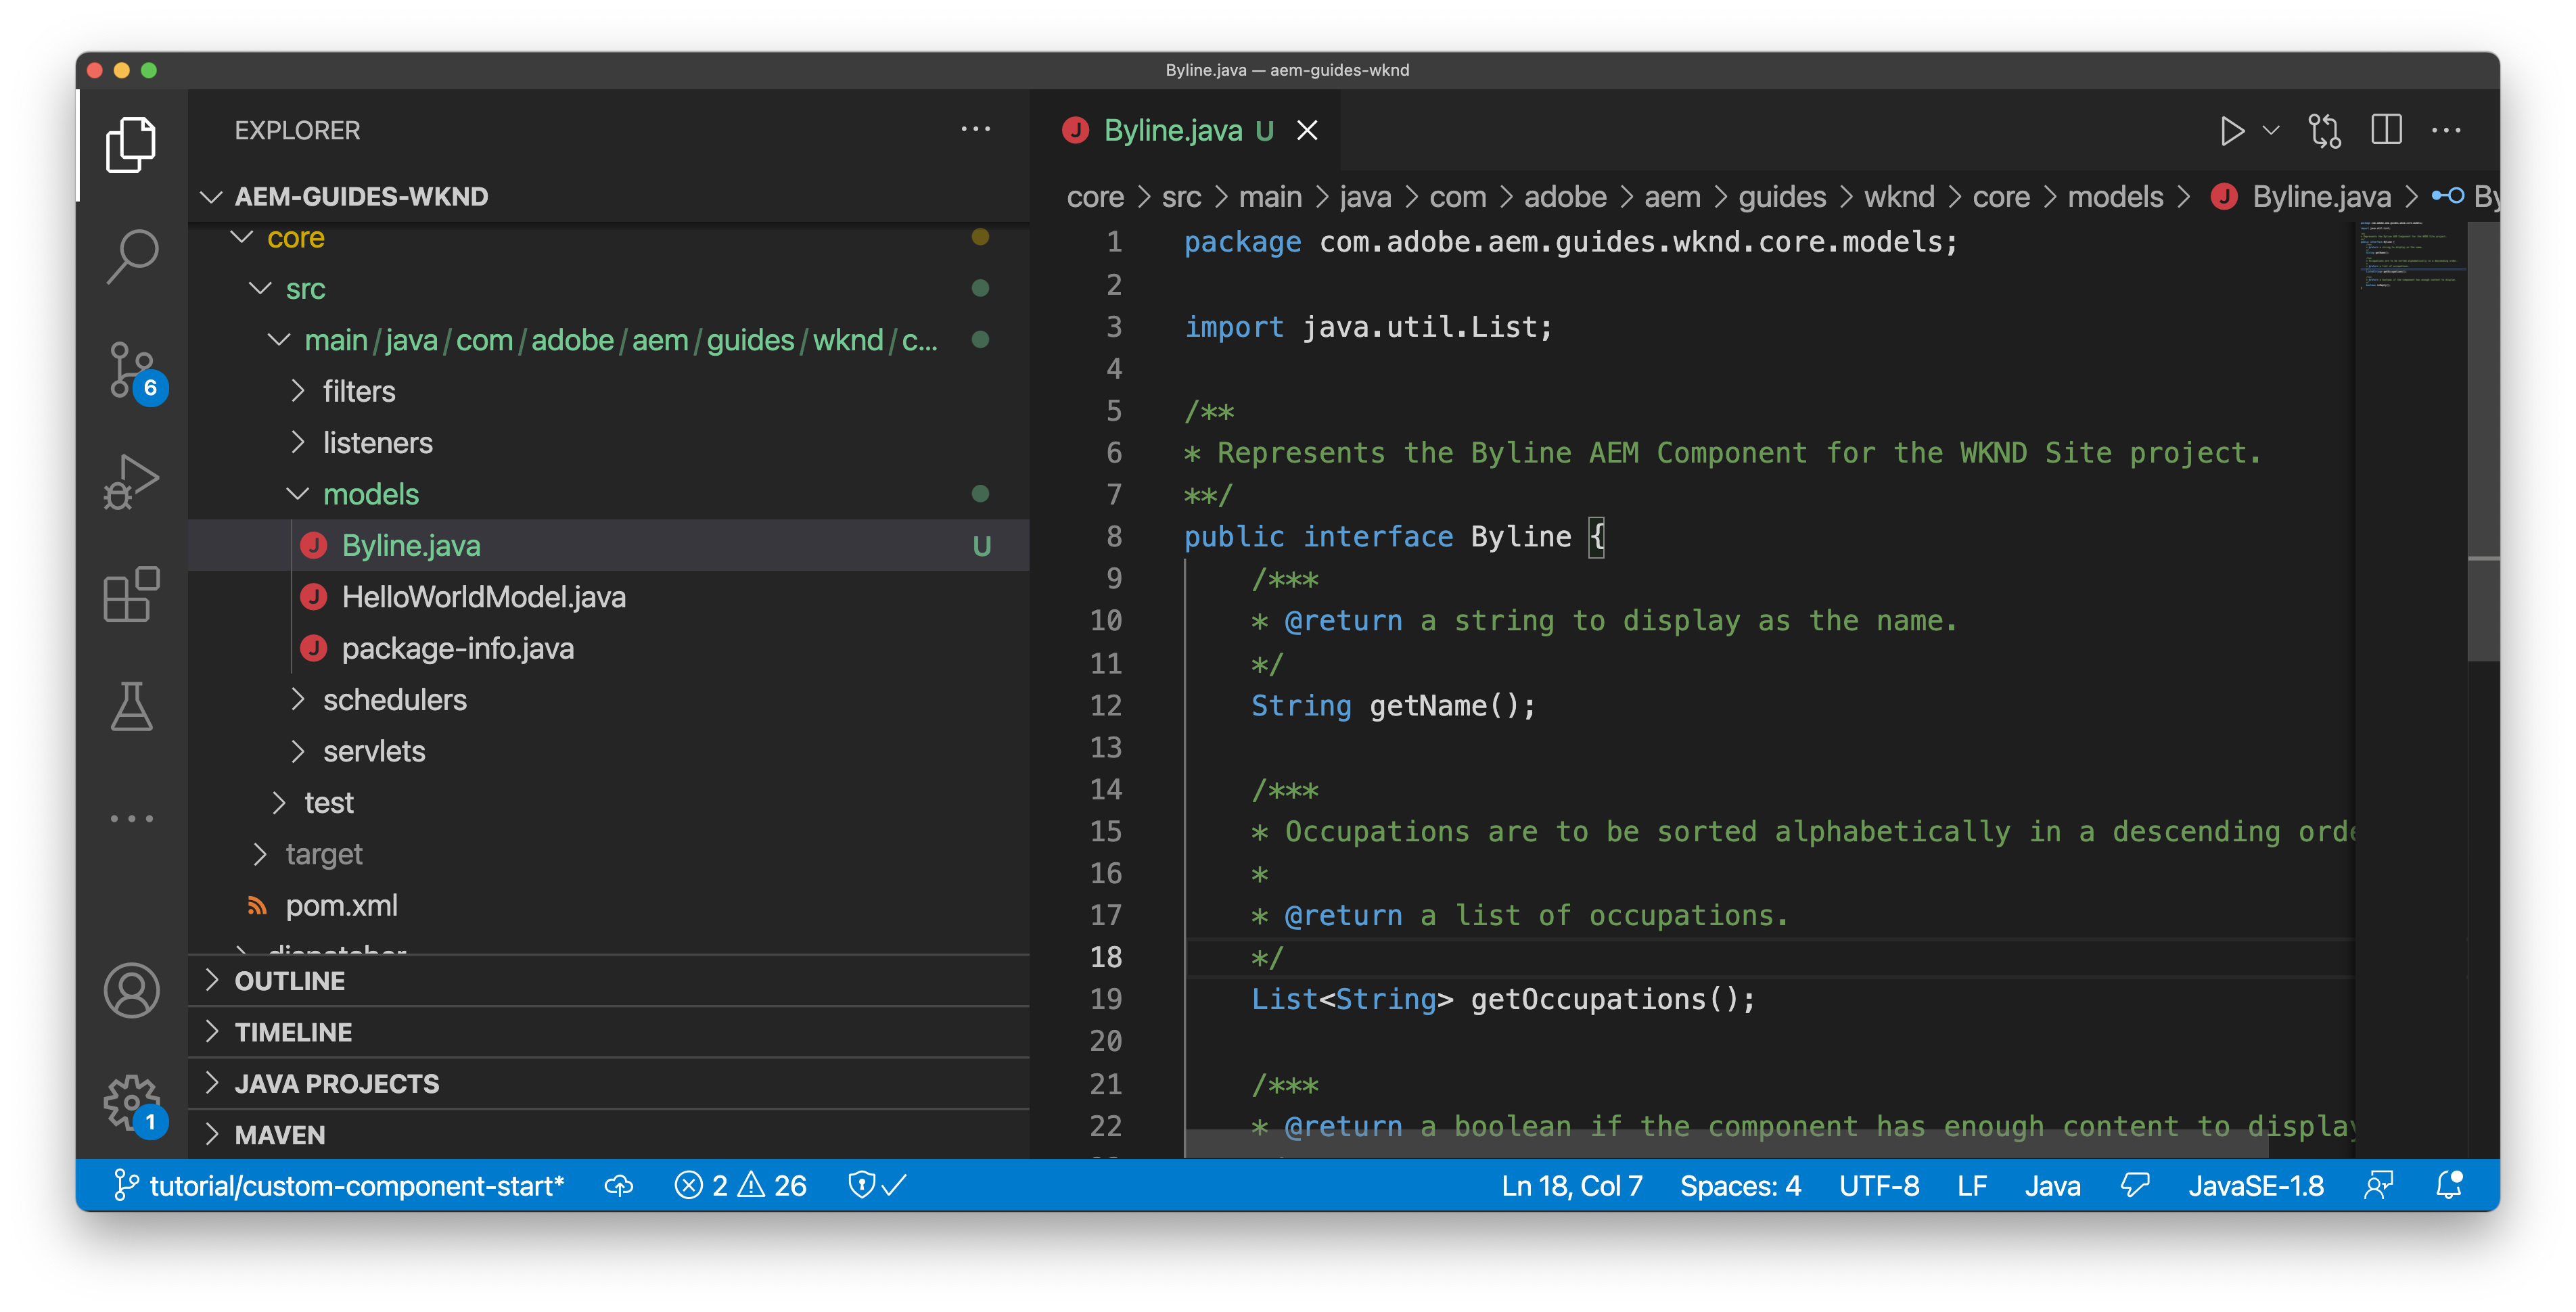The width and height of the screenshot is (2576, 1312).
Task: Click the errors and warnings status indicator
Action: pos(741,1185)
